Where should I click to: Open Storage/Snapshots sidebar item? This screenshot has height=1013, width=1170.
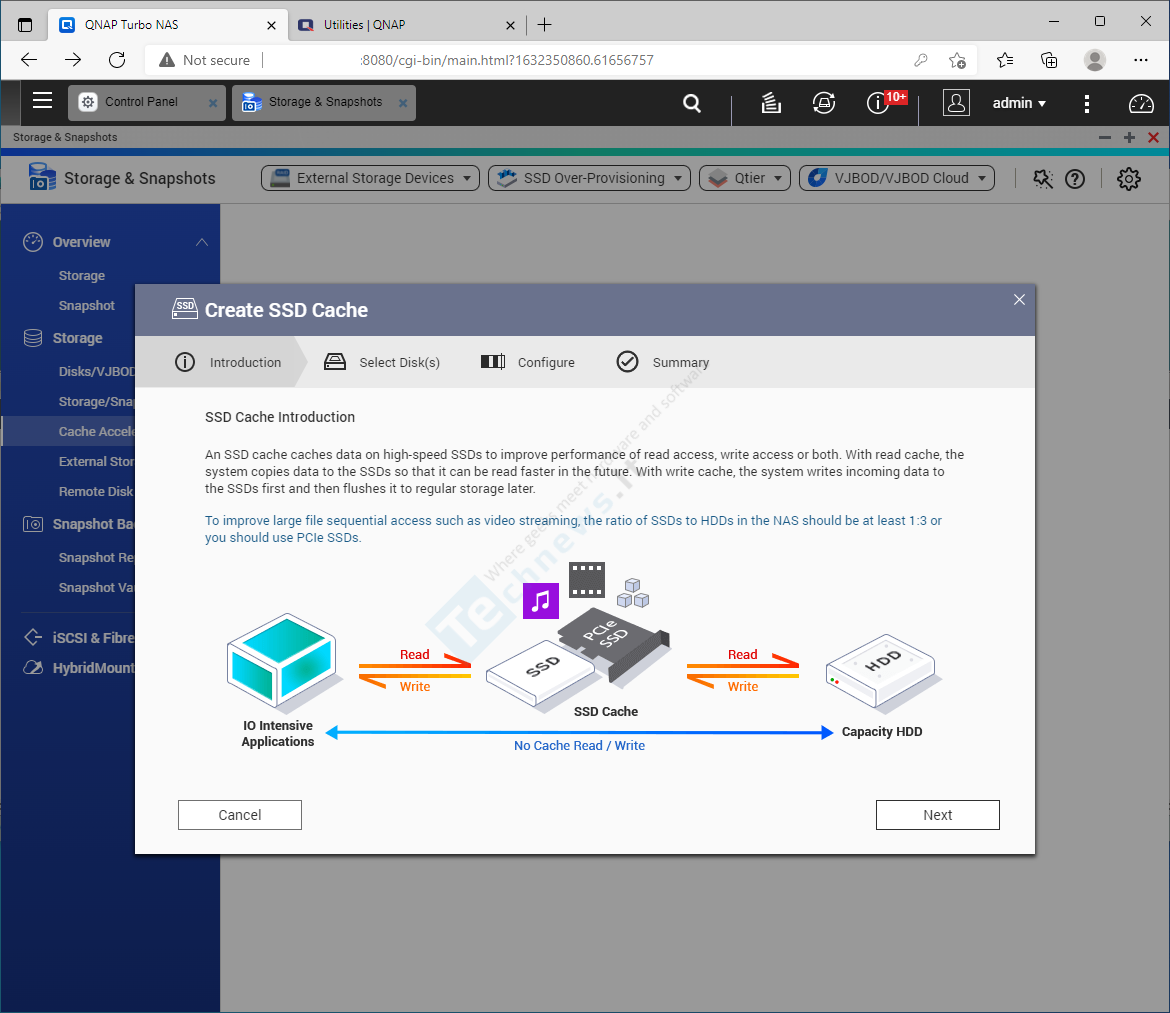click(96, 401)
